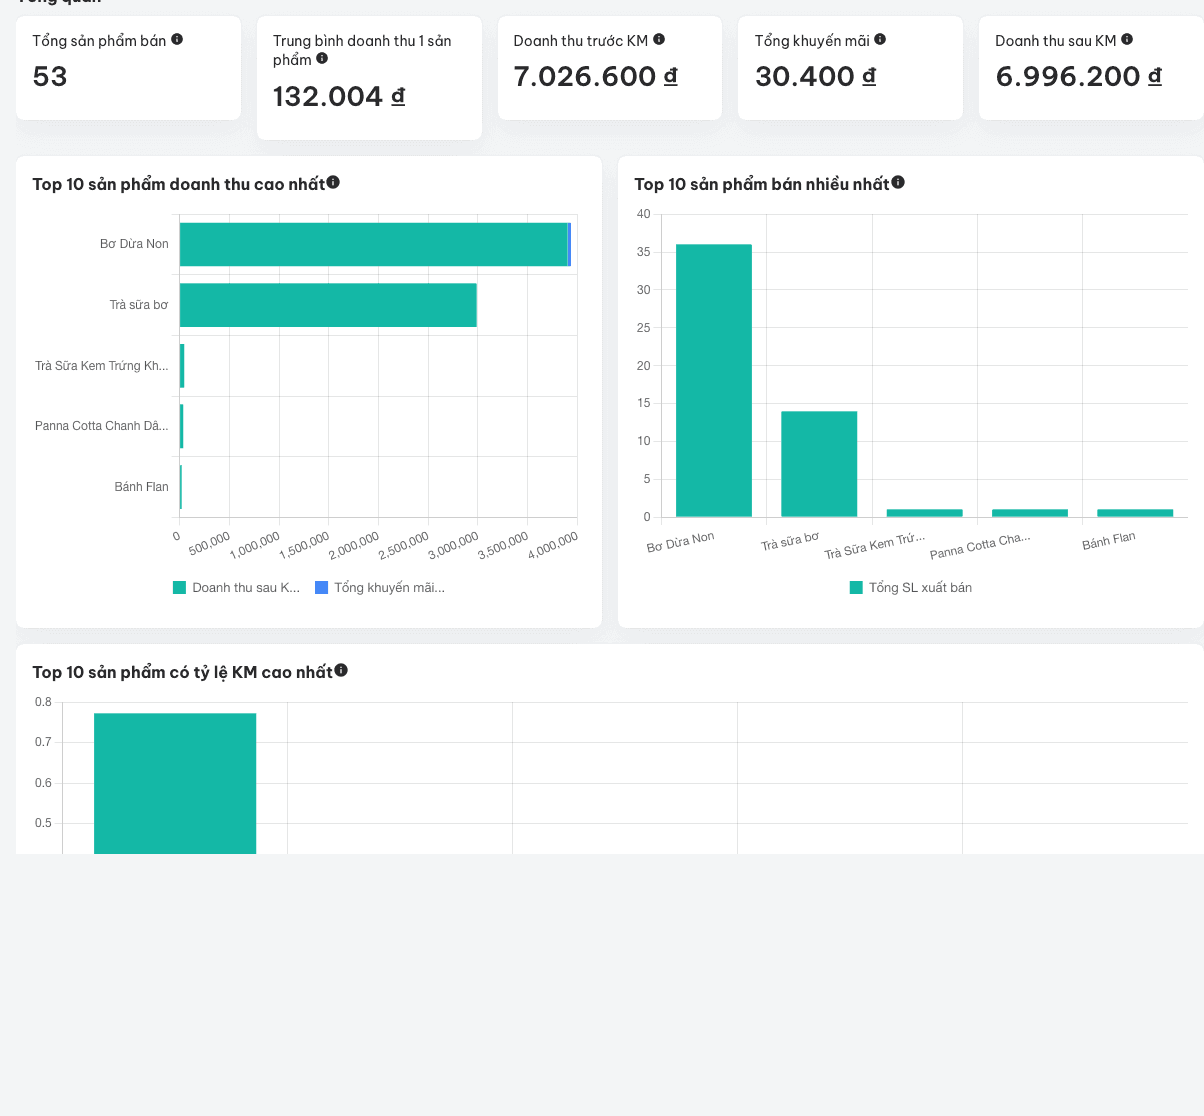The height and width of the screenshot is (1116, 1204).
Task: Click Bánh Flan label in revenue chart
Action: [x=142, y=487]
